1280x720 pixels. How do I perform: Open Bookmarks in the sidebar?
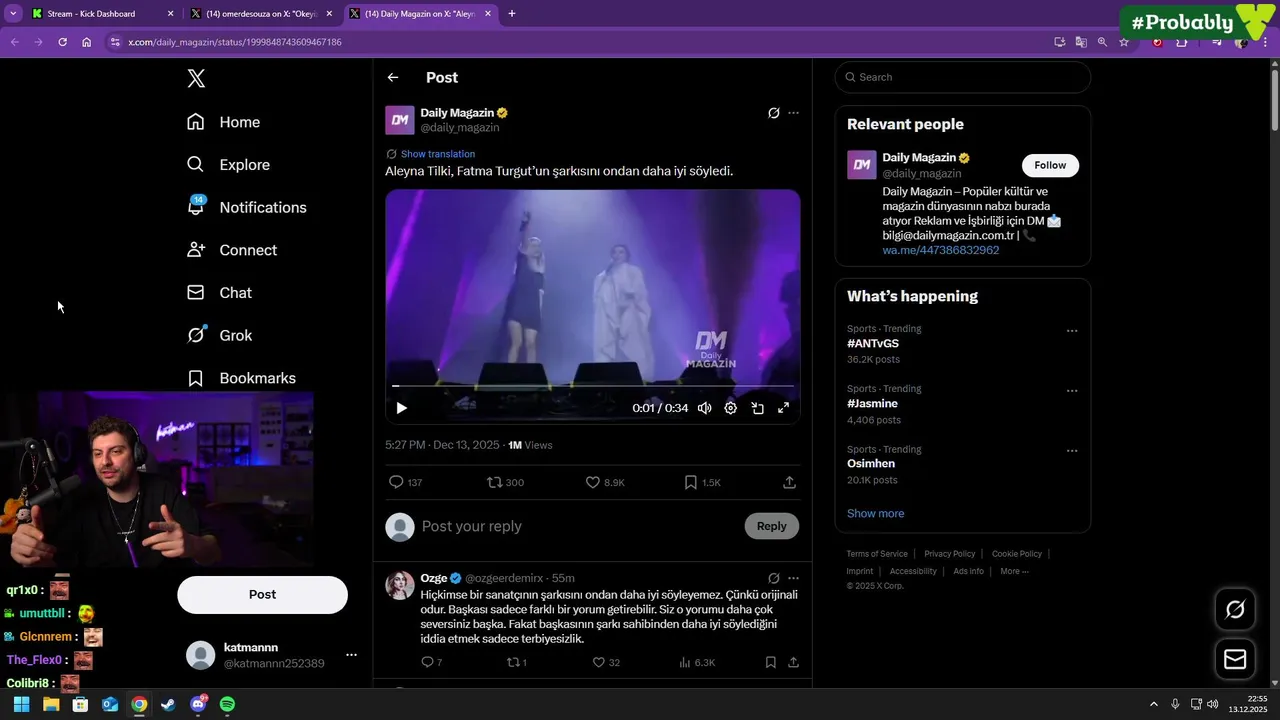pos(241,378)
